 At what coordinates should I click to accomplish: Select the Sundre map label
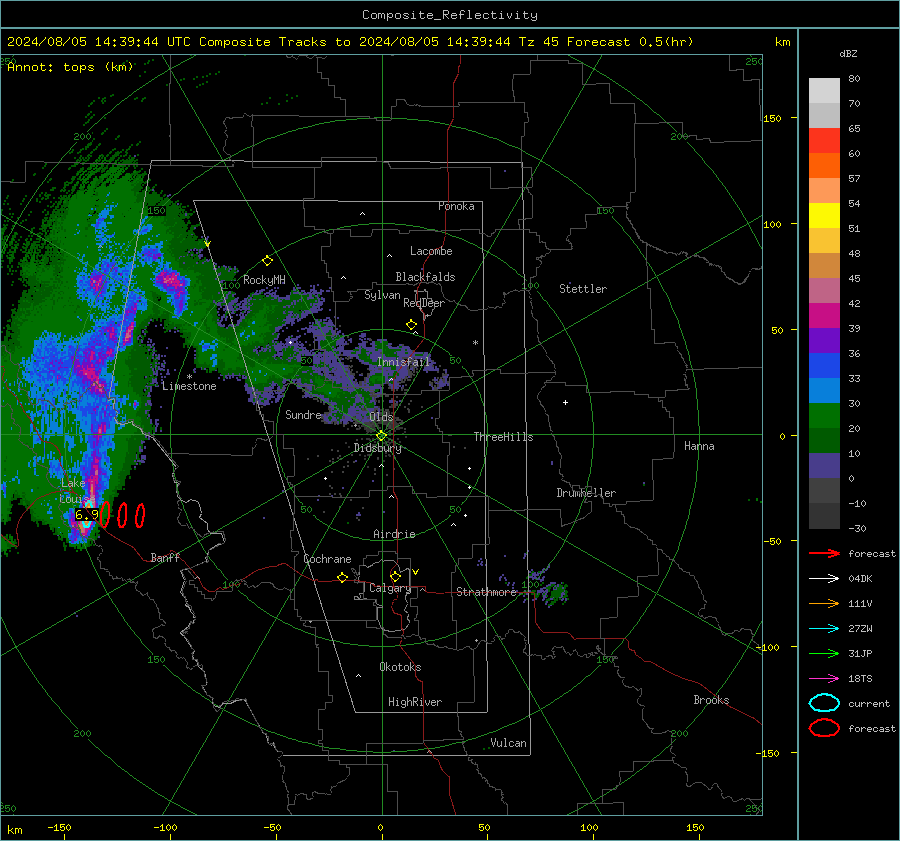pyautogui.click(x=303, y=414)
